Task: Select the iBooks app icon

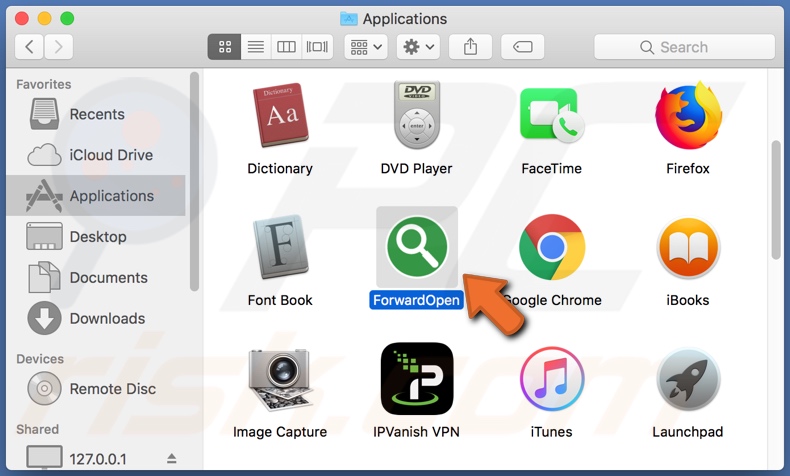Action: [x=688, y=248]
